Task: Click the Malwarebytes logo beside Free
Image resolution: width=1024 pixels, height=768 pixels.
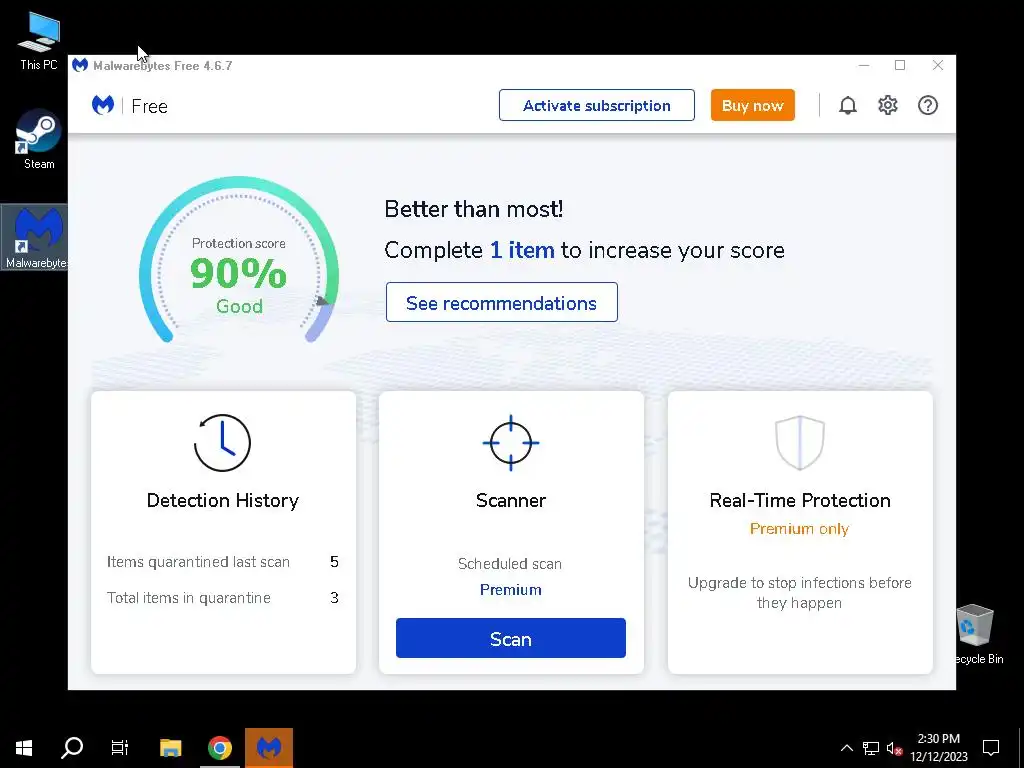Action: (103, 105)
